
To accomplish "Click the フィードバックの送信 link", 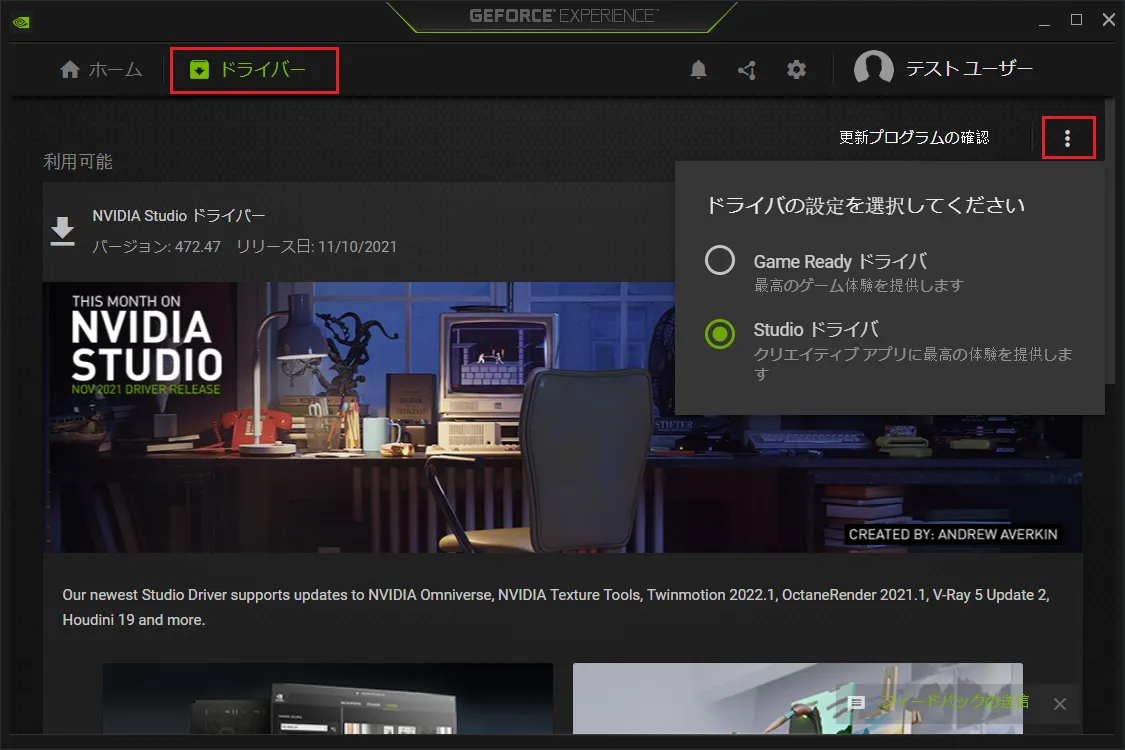I will (955, 701).
